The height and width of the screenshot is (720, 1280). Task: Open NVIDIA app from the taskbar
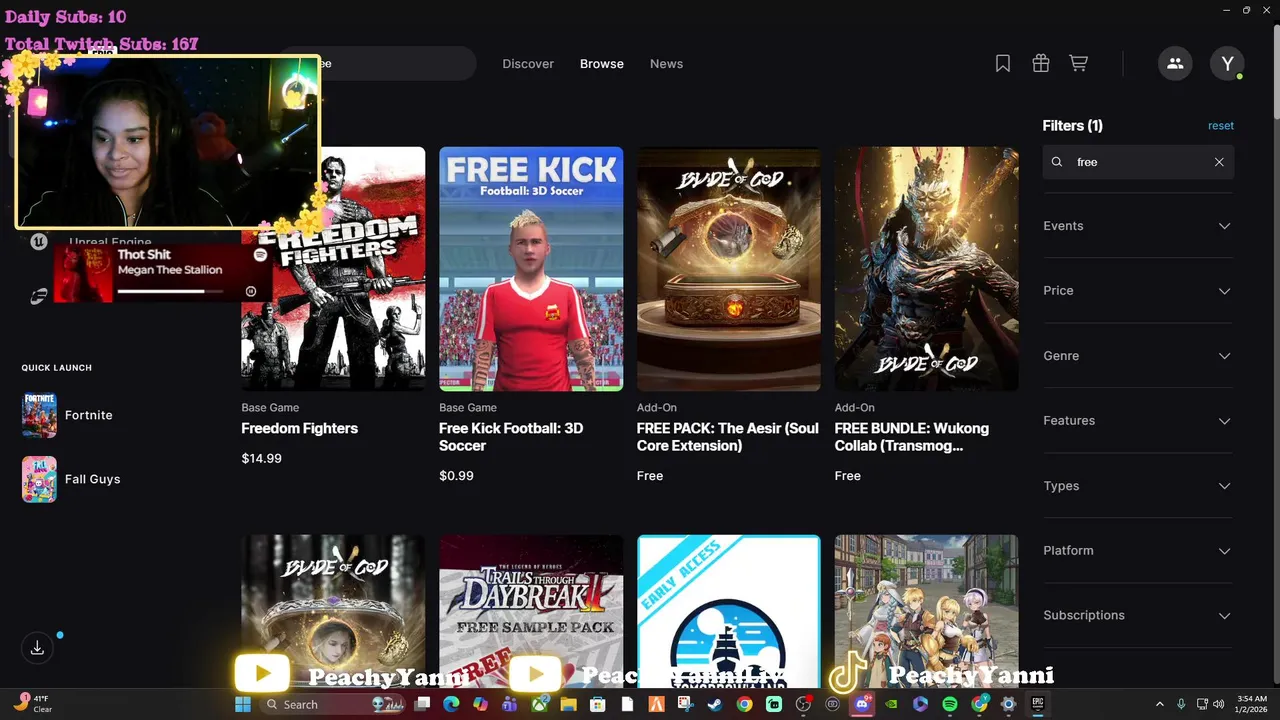click(891, 704)
